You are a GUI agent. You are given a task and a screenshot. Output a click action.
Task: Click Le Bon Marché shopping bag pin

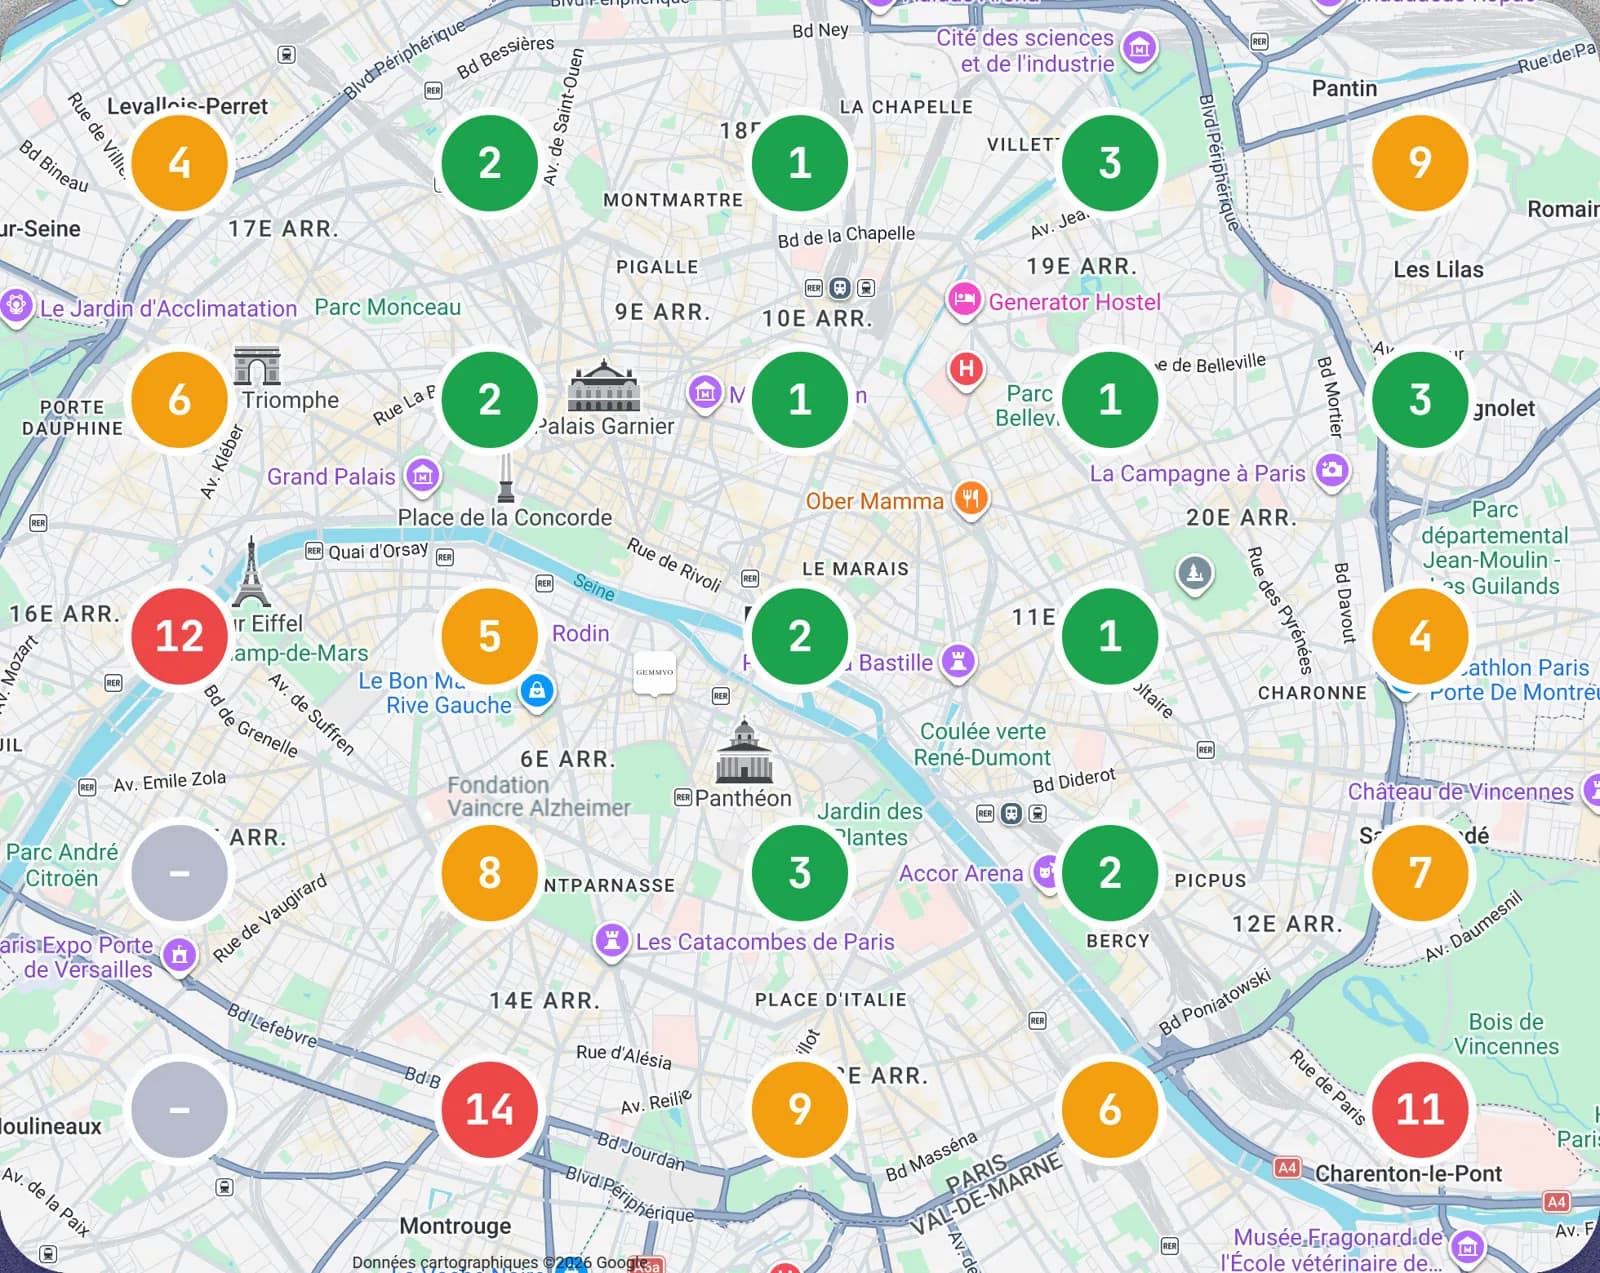537,689
